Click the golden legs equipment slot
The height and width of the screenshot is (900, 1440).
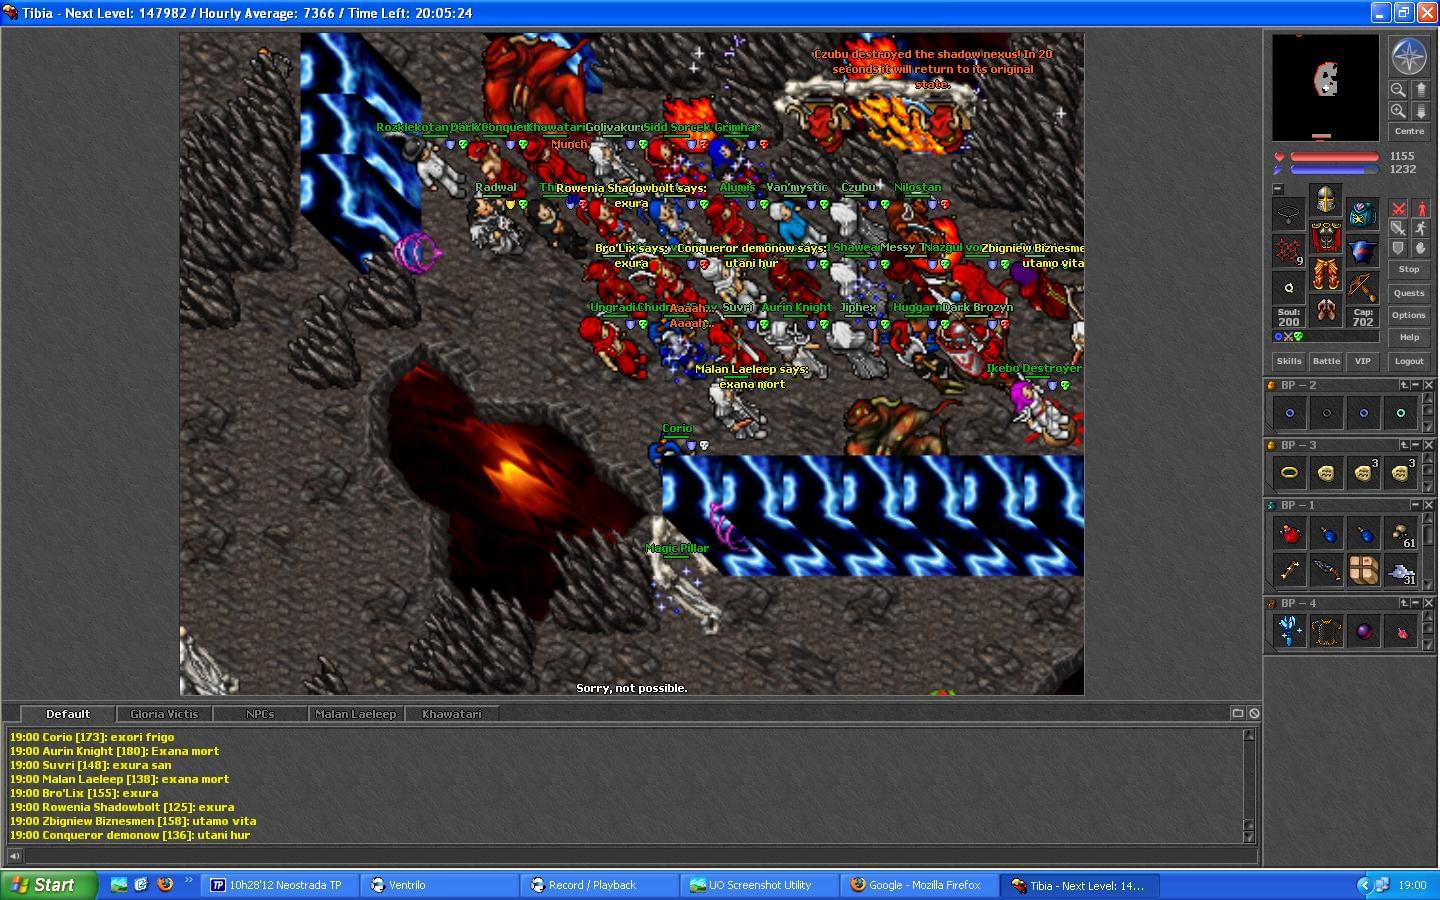point(1326,273)
